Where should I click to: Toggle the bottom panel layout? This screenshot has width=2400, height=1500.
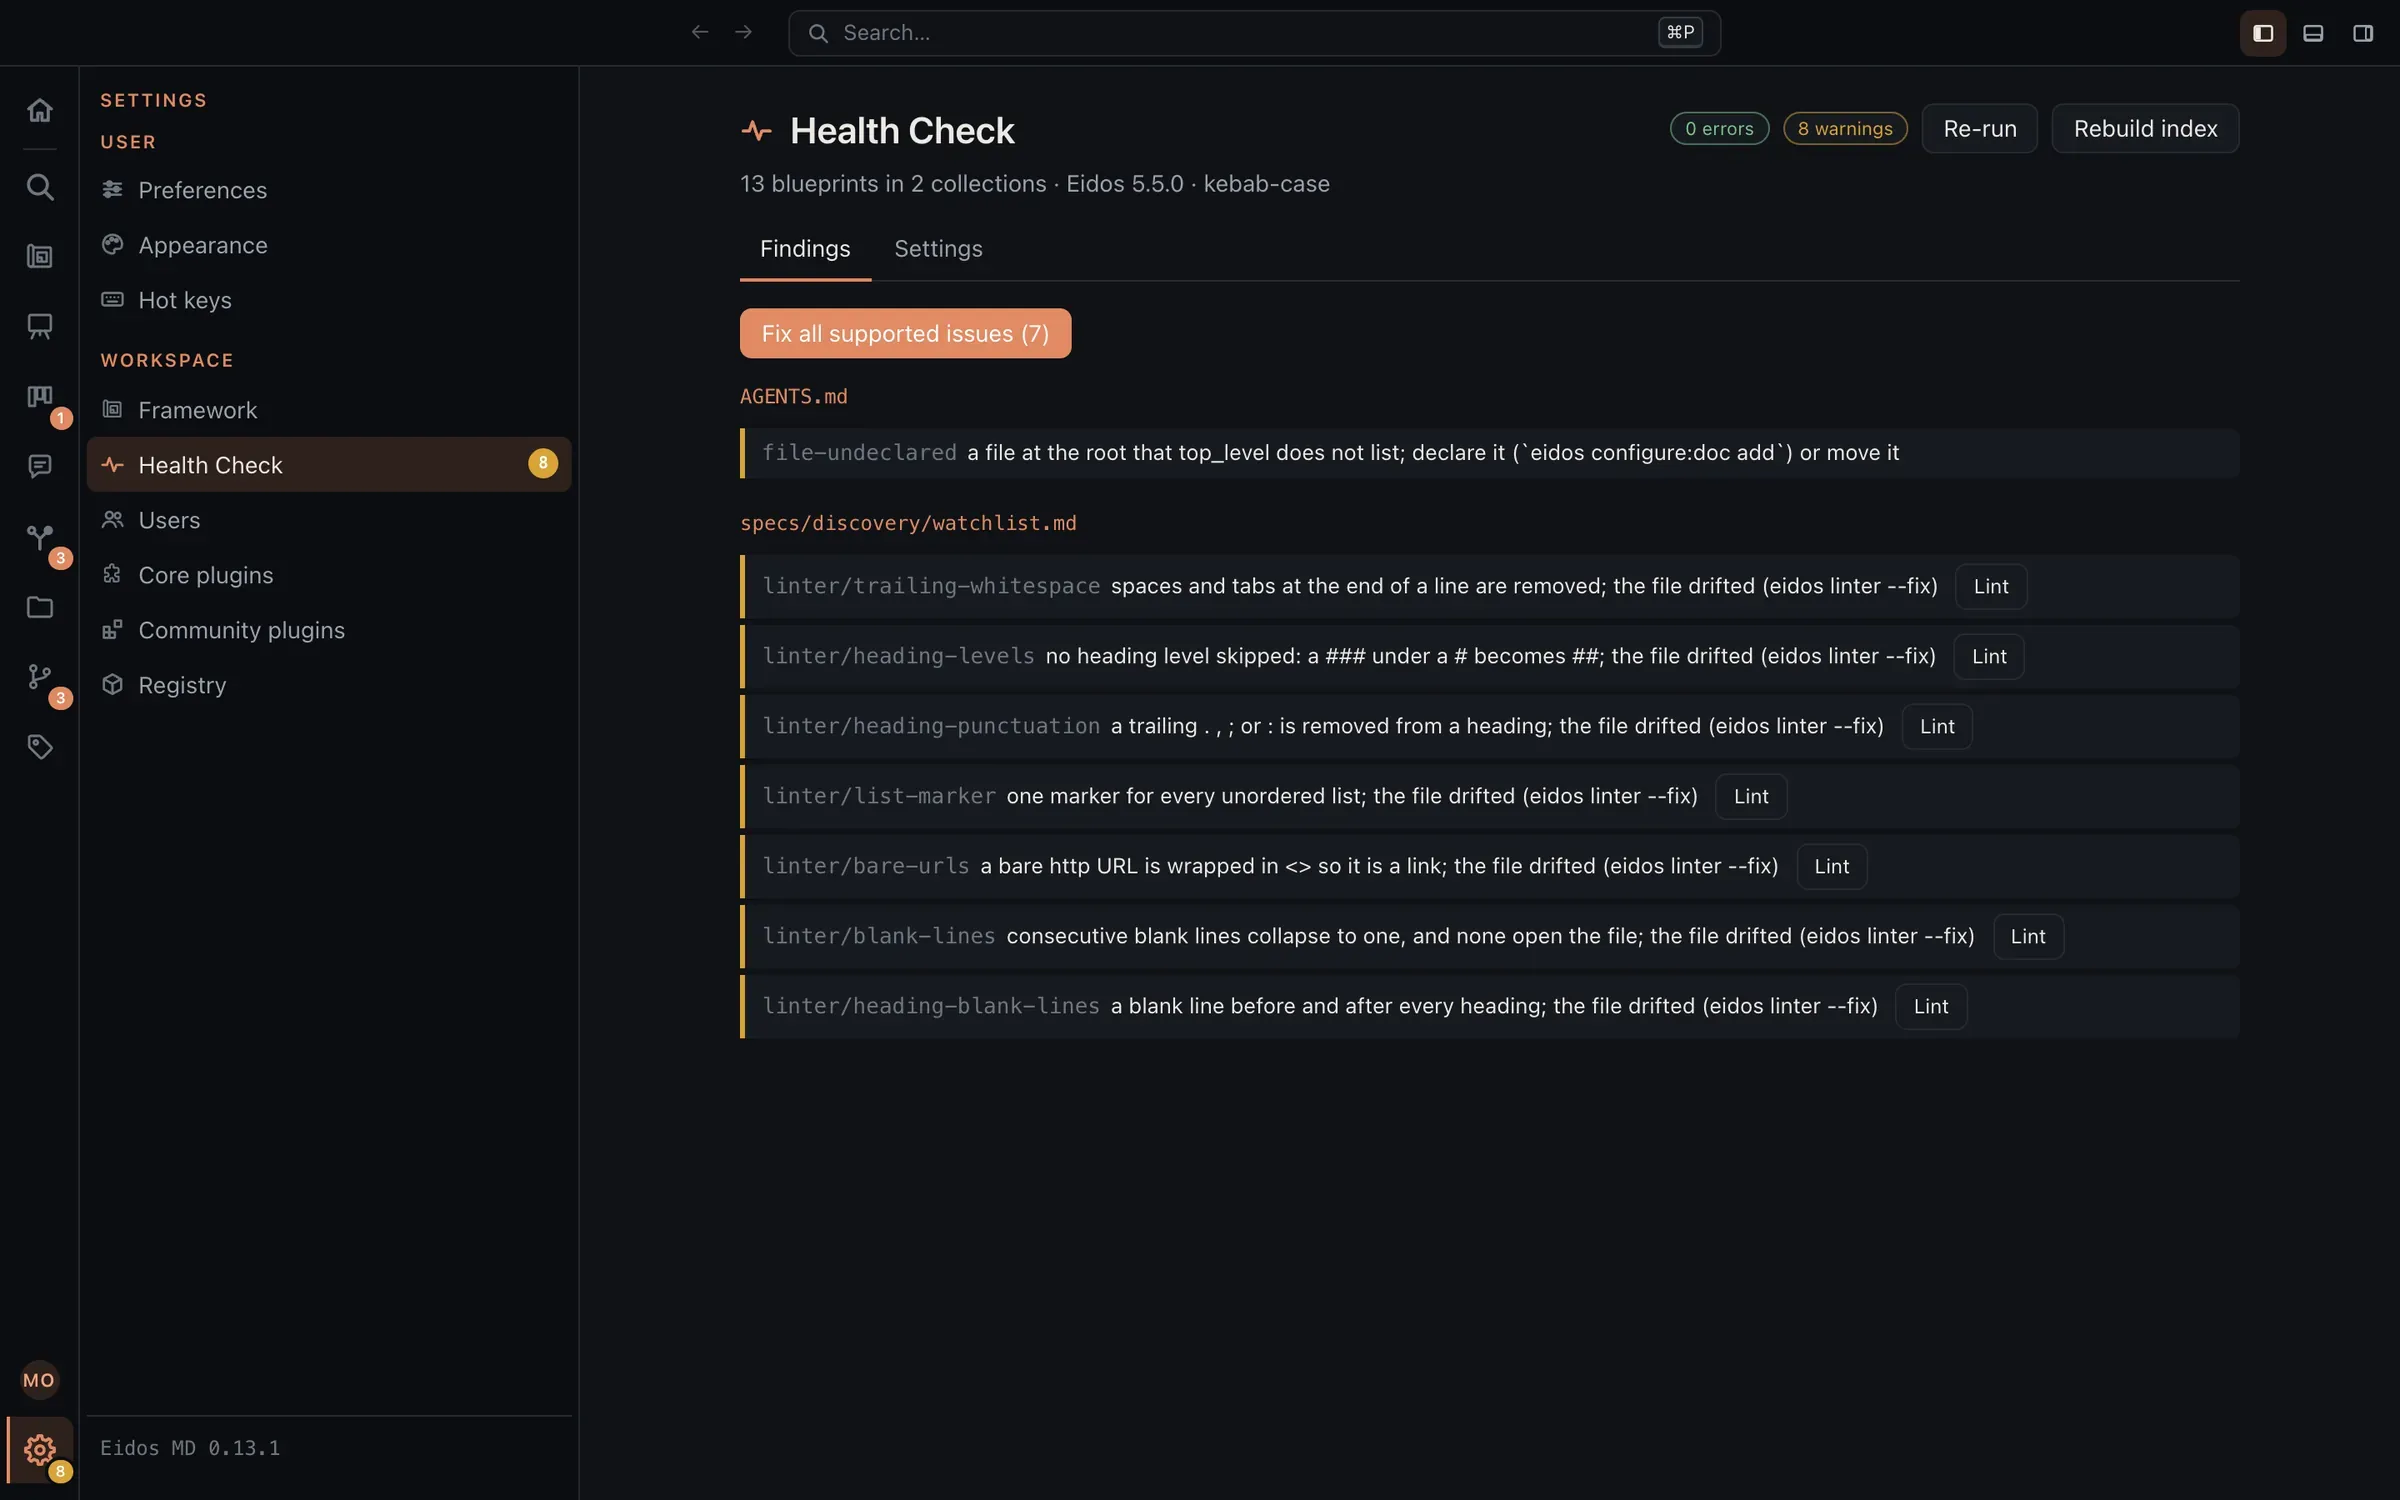coord(2313,33)
